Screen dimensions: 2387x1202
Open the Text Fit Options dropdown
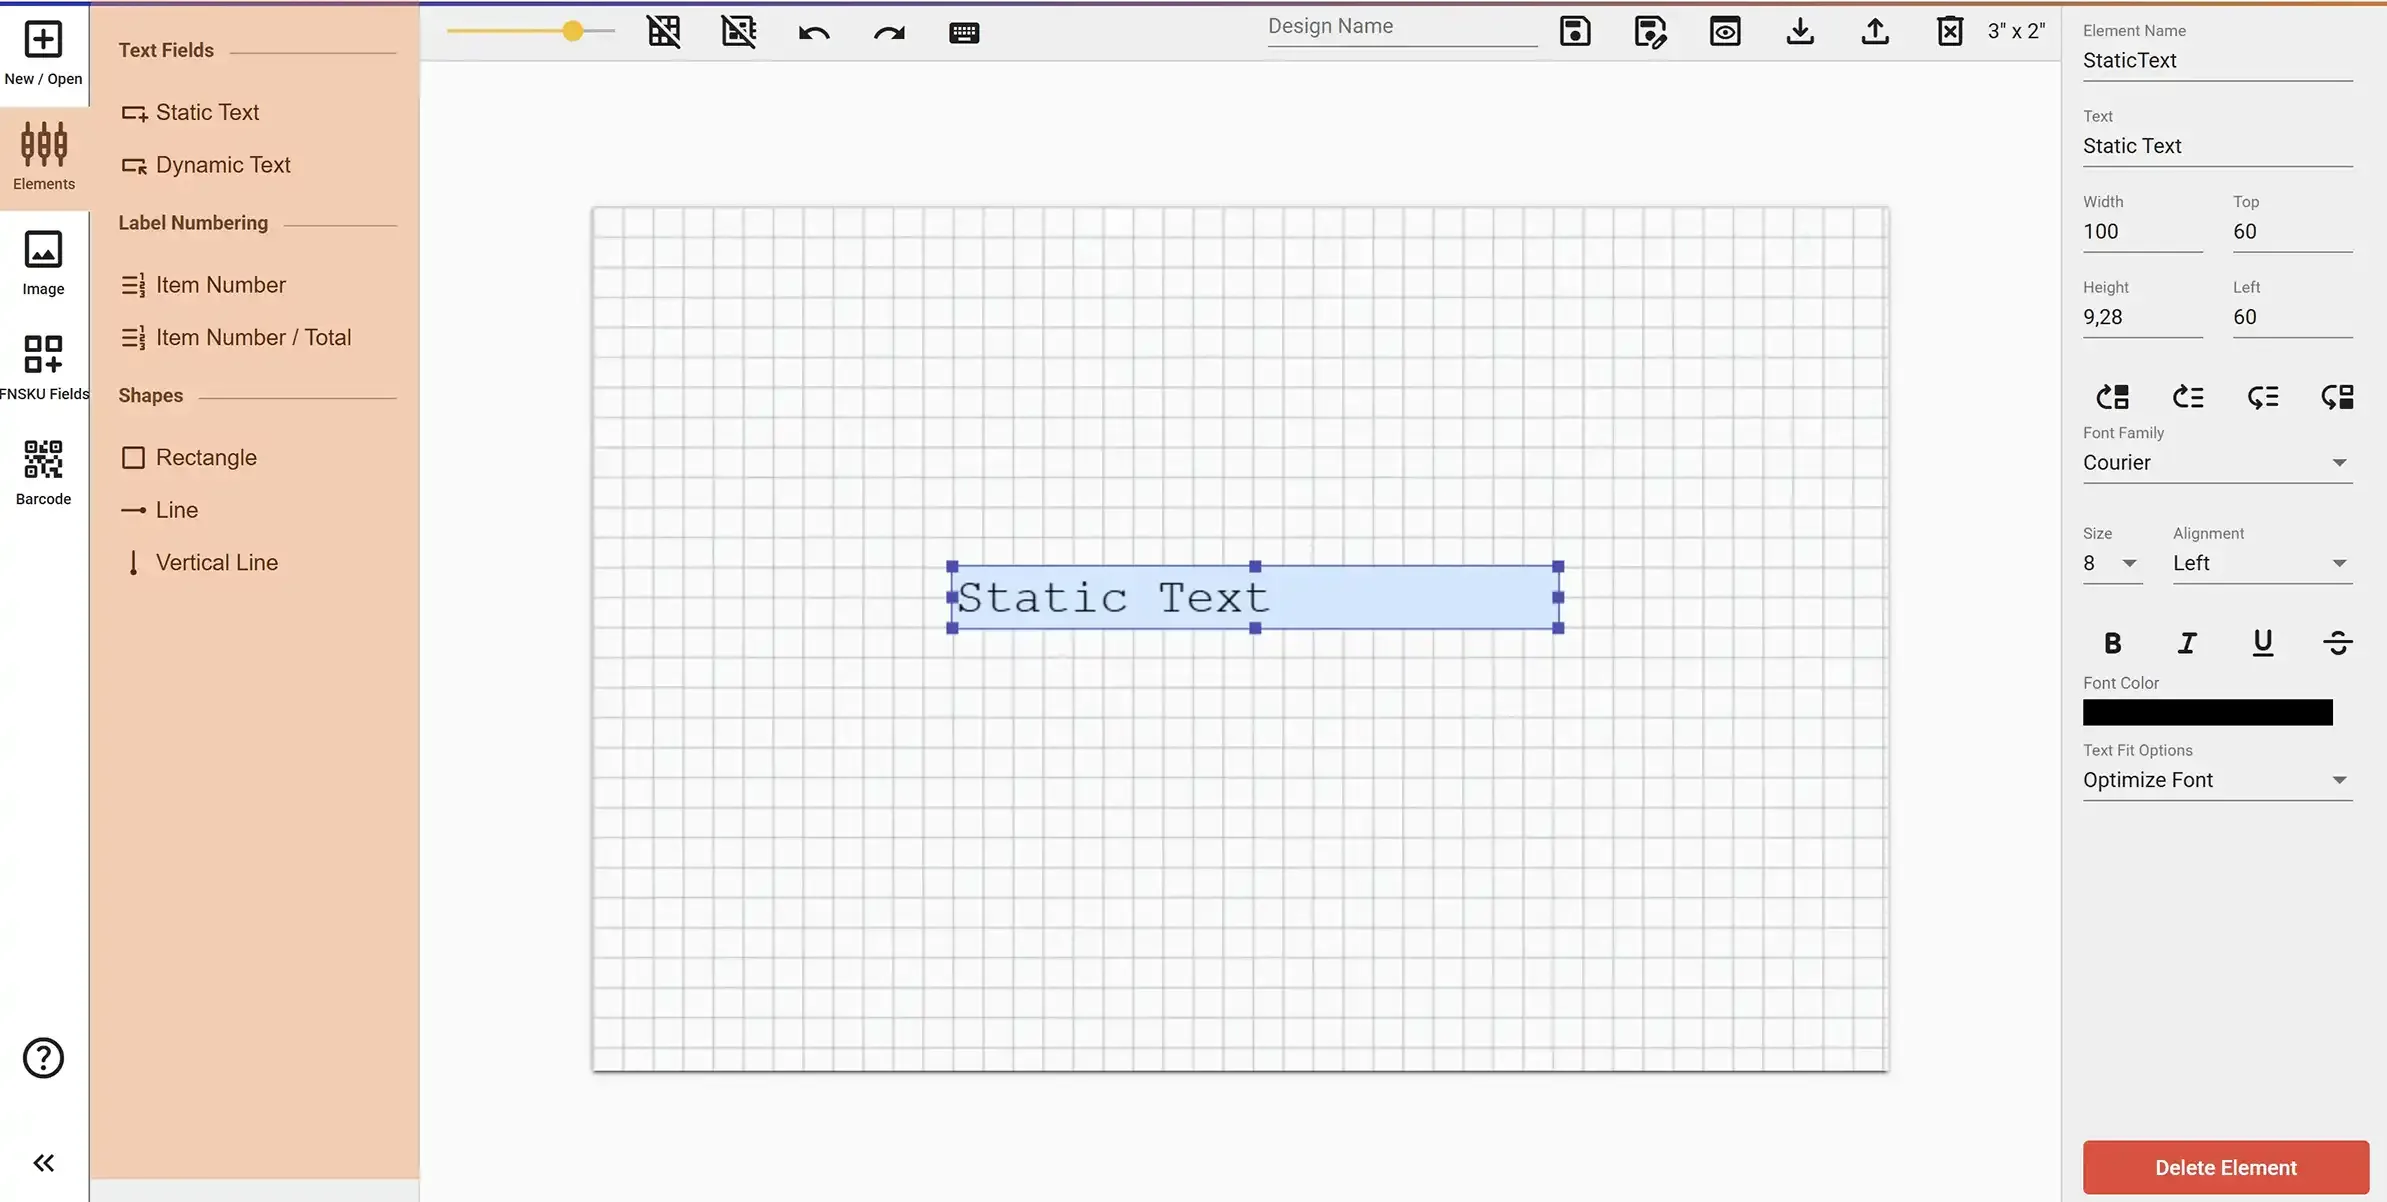(x=2217, y=780)
